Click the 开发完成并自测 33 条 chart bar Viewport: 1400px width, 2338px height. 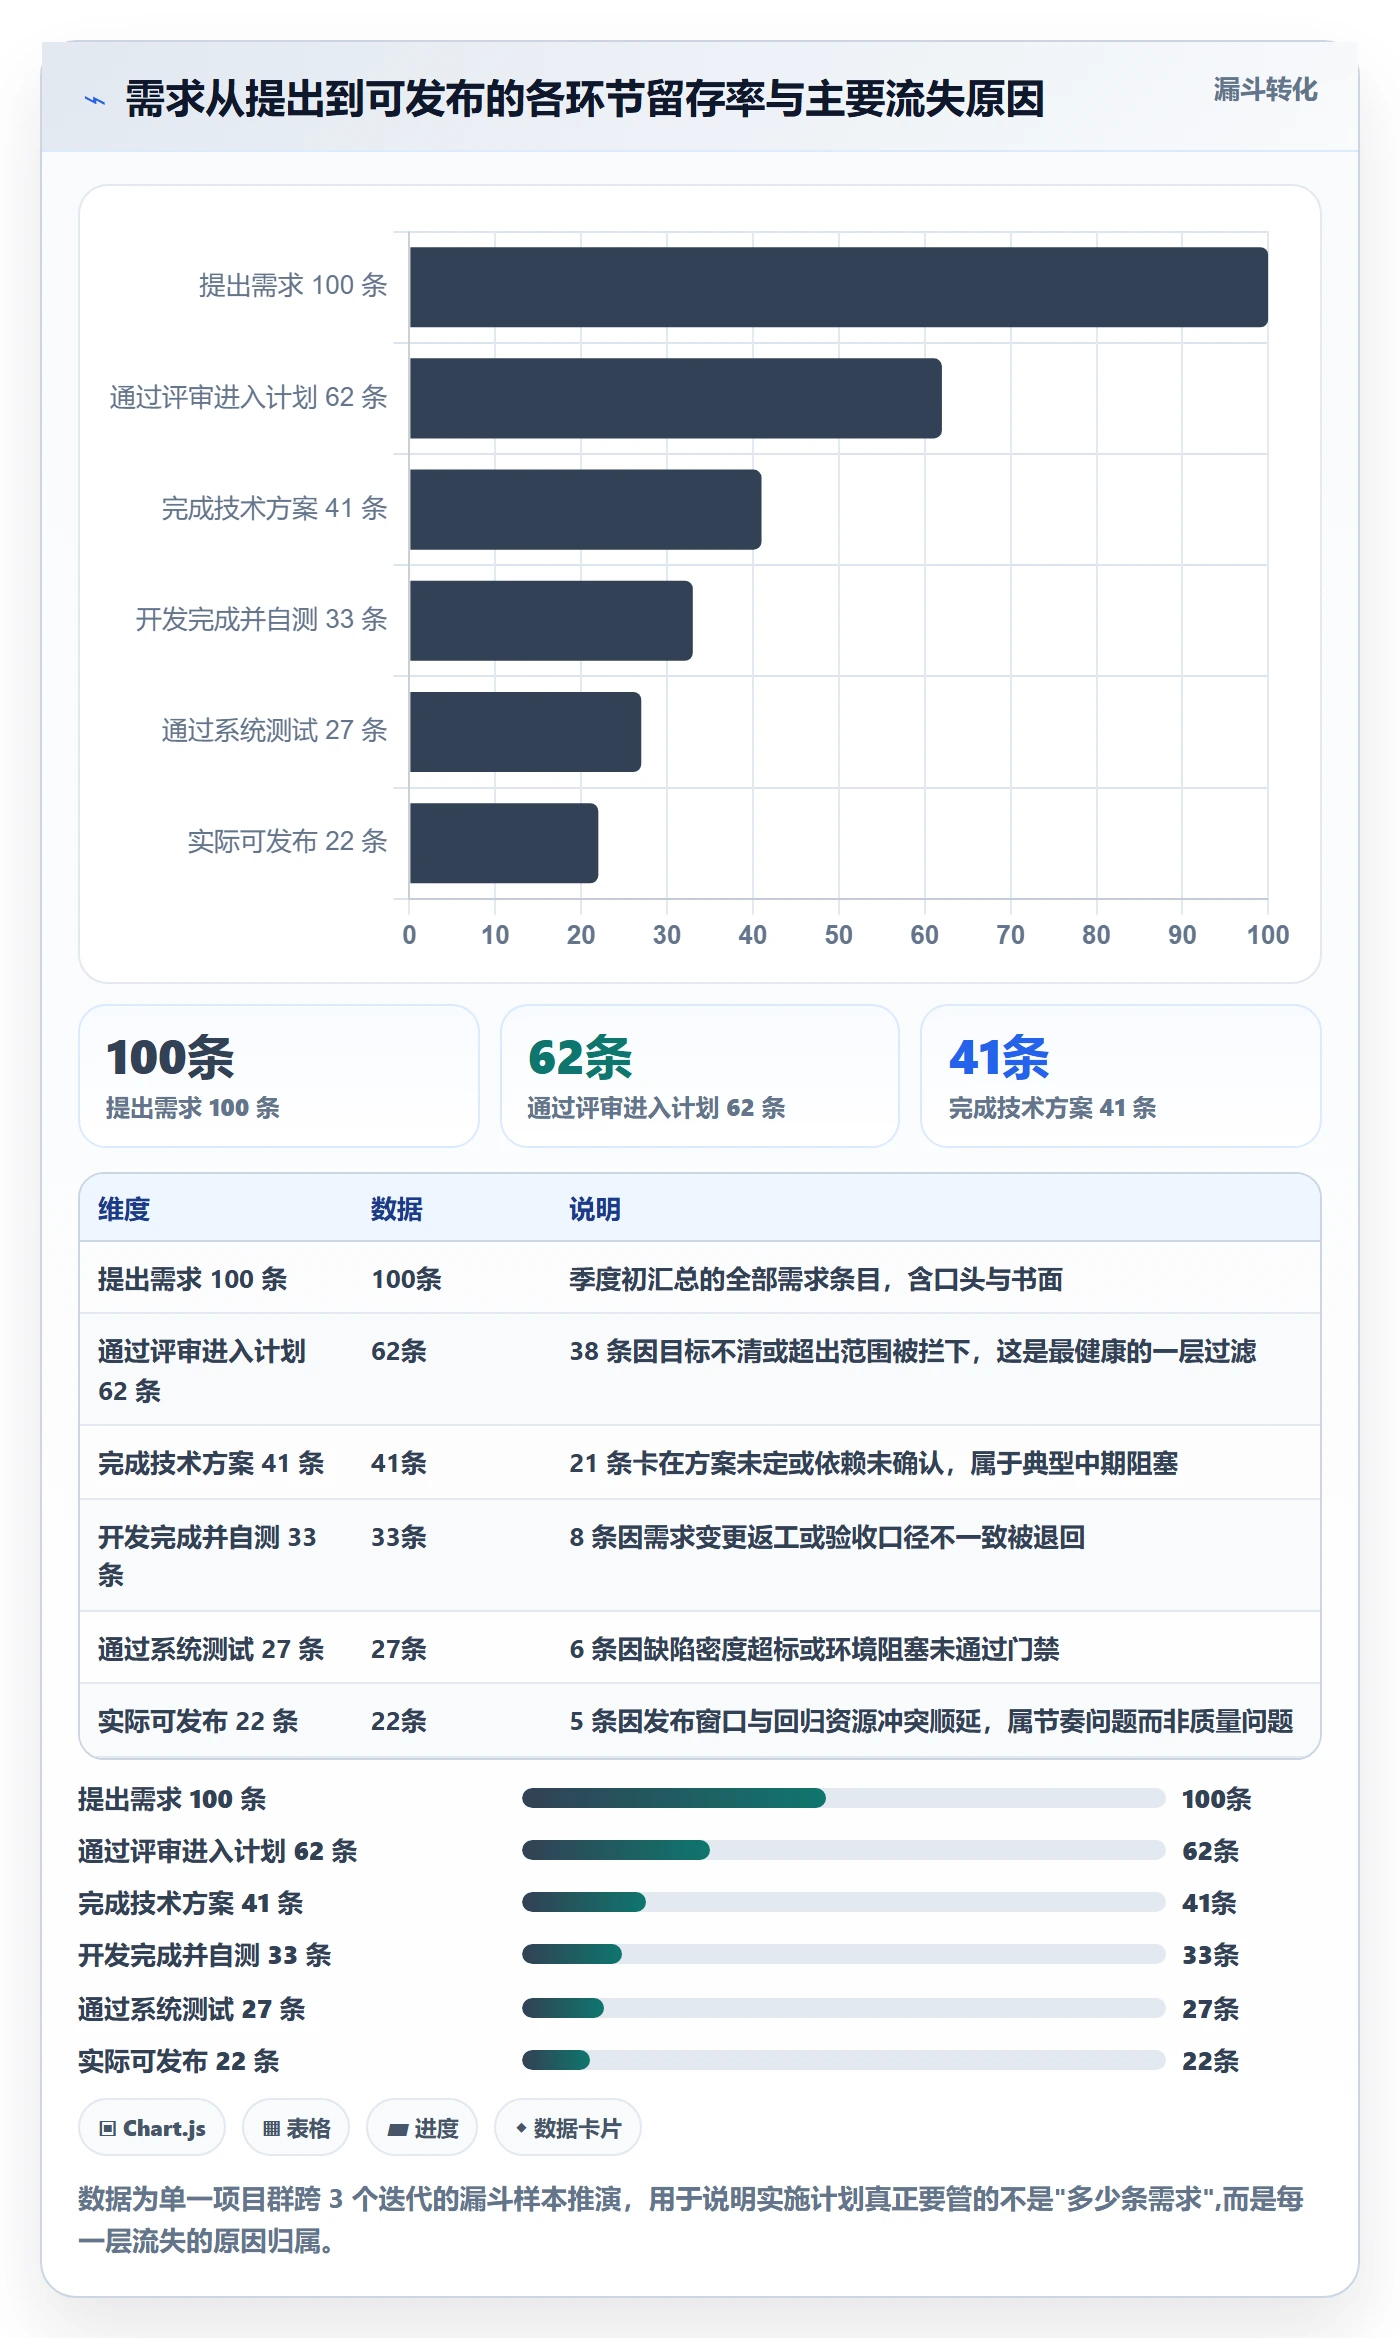pyautogui.click(x=551, y=620)
